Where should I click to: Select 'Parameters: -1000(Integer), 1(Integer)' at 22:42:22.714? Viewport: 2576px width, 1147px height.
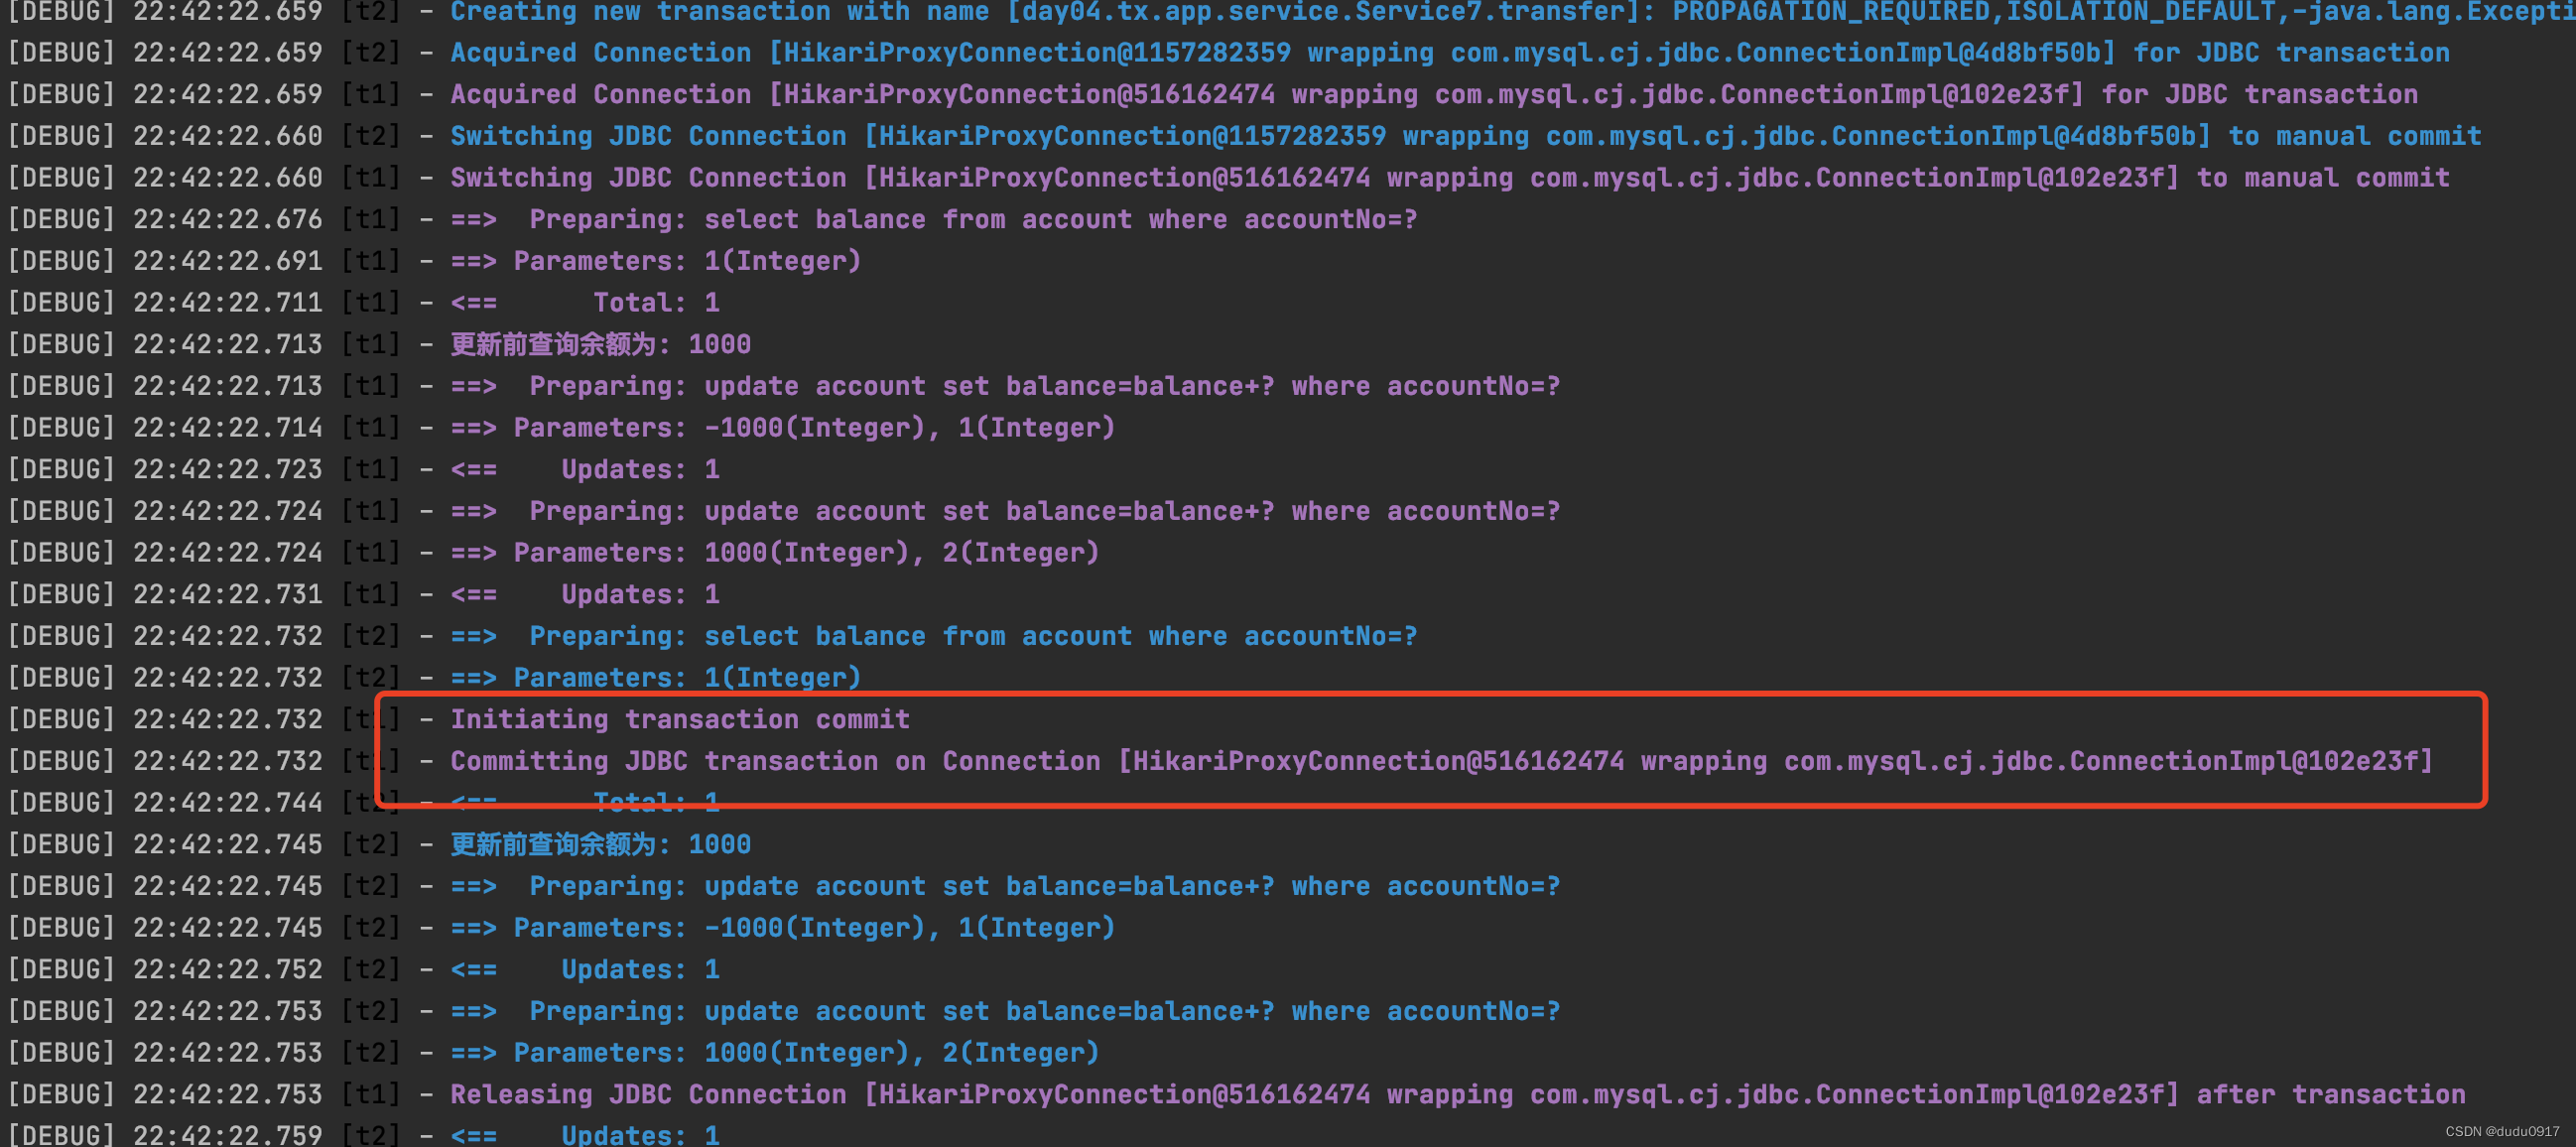pyautogui.click(x=783, y=428)
